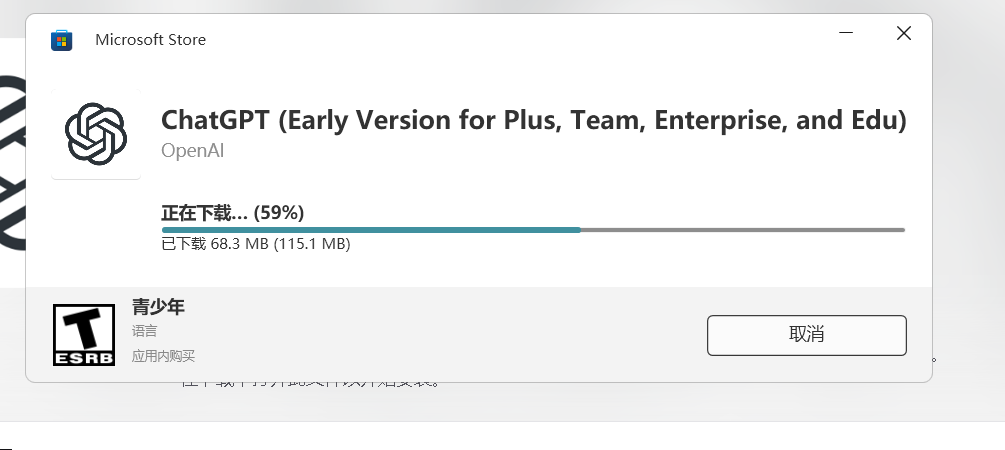This screenshot has width=1005, height=450.
Task: Click the empty title bar area
Action: click(x=500, y=38)
